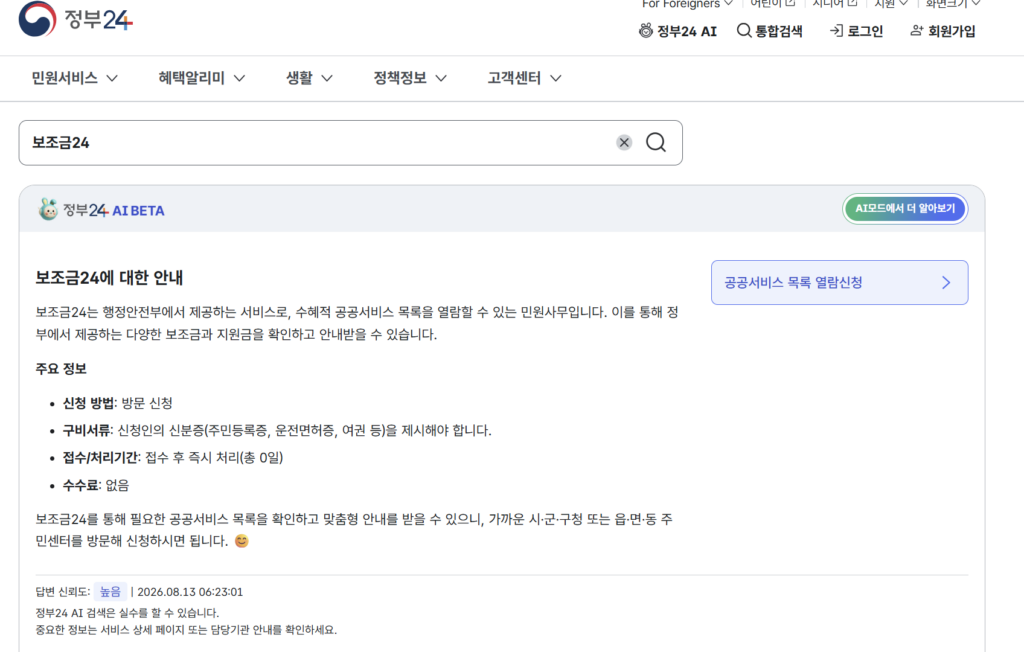Click the smiling emoji after 됩니다

tap(242, 541)
